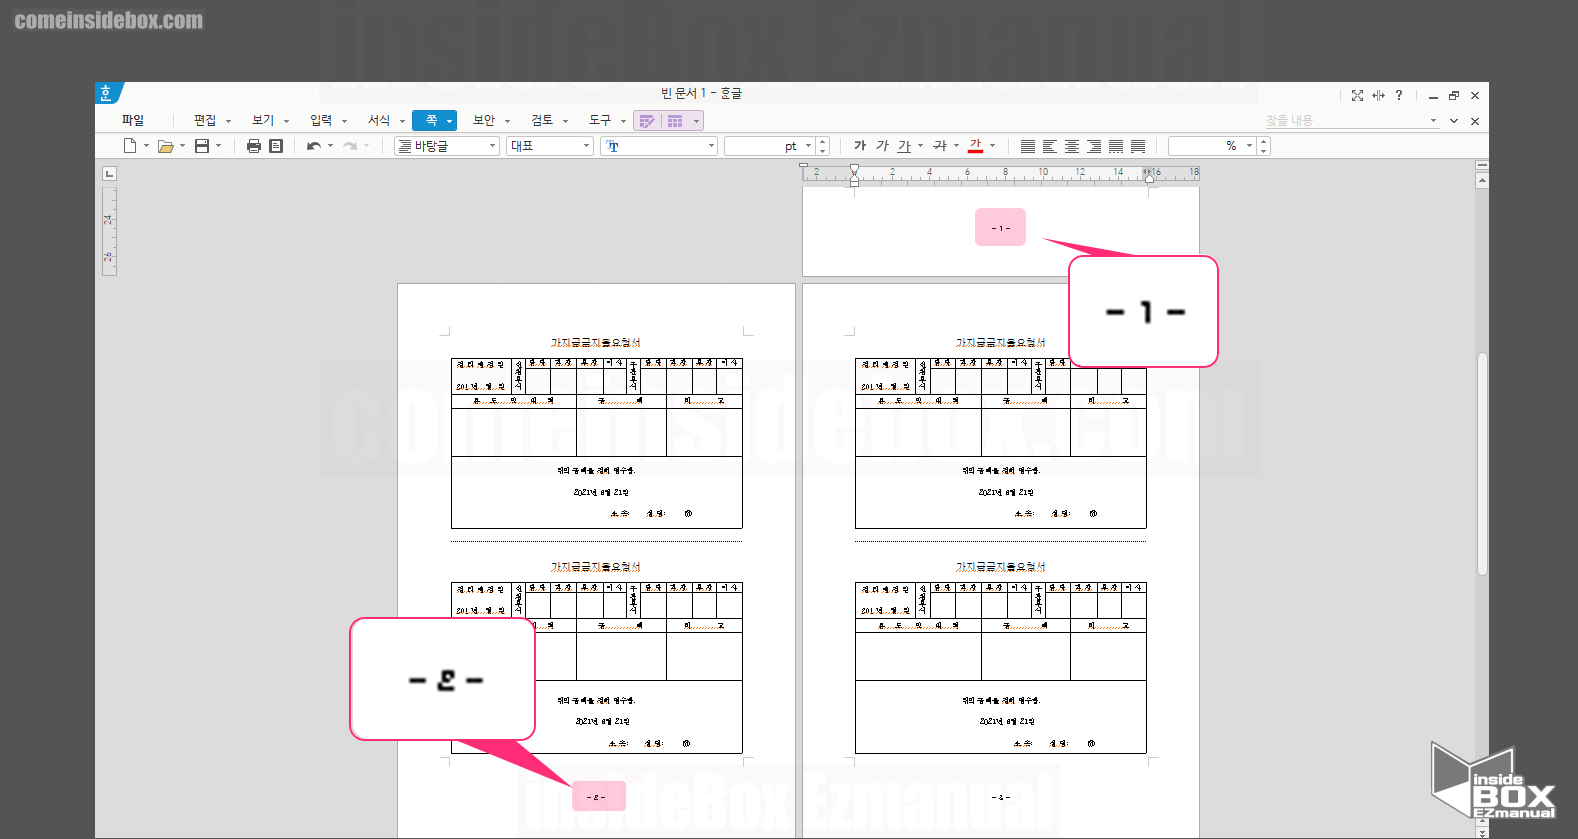Open the 파일 menu
The image size is (1578, 839).
(133, 120)
